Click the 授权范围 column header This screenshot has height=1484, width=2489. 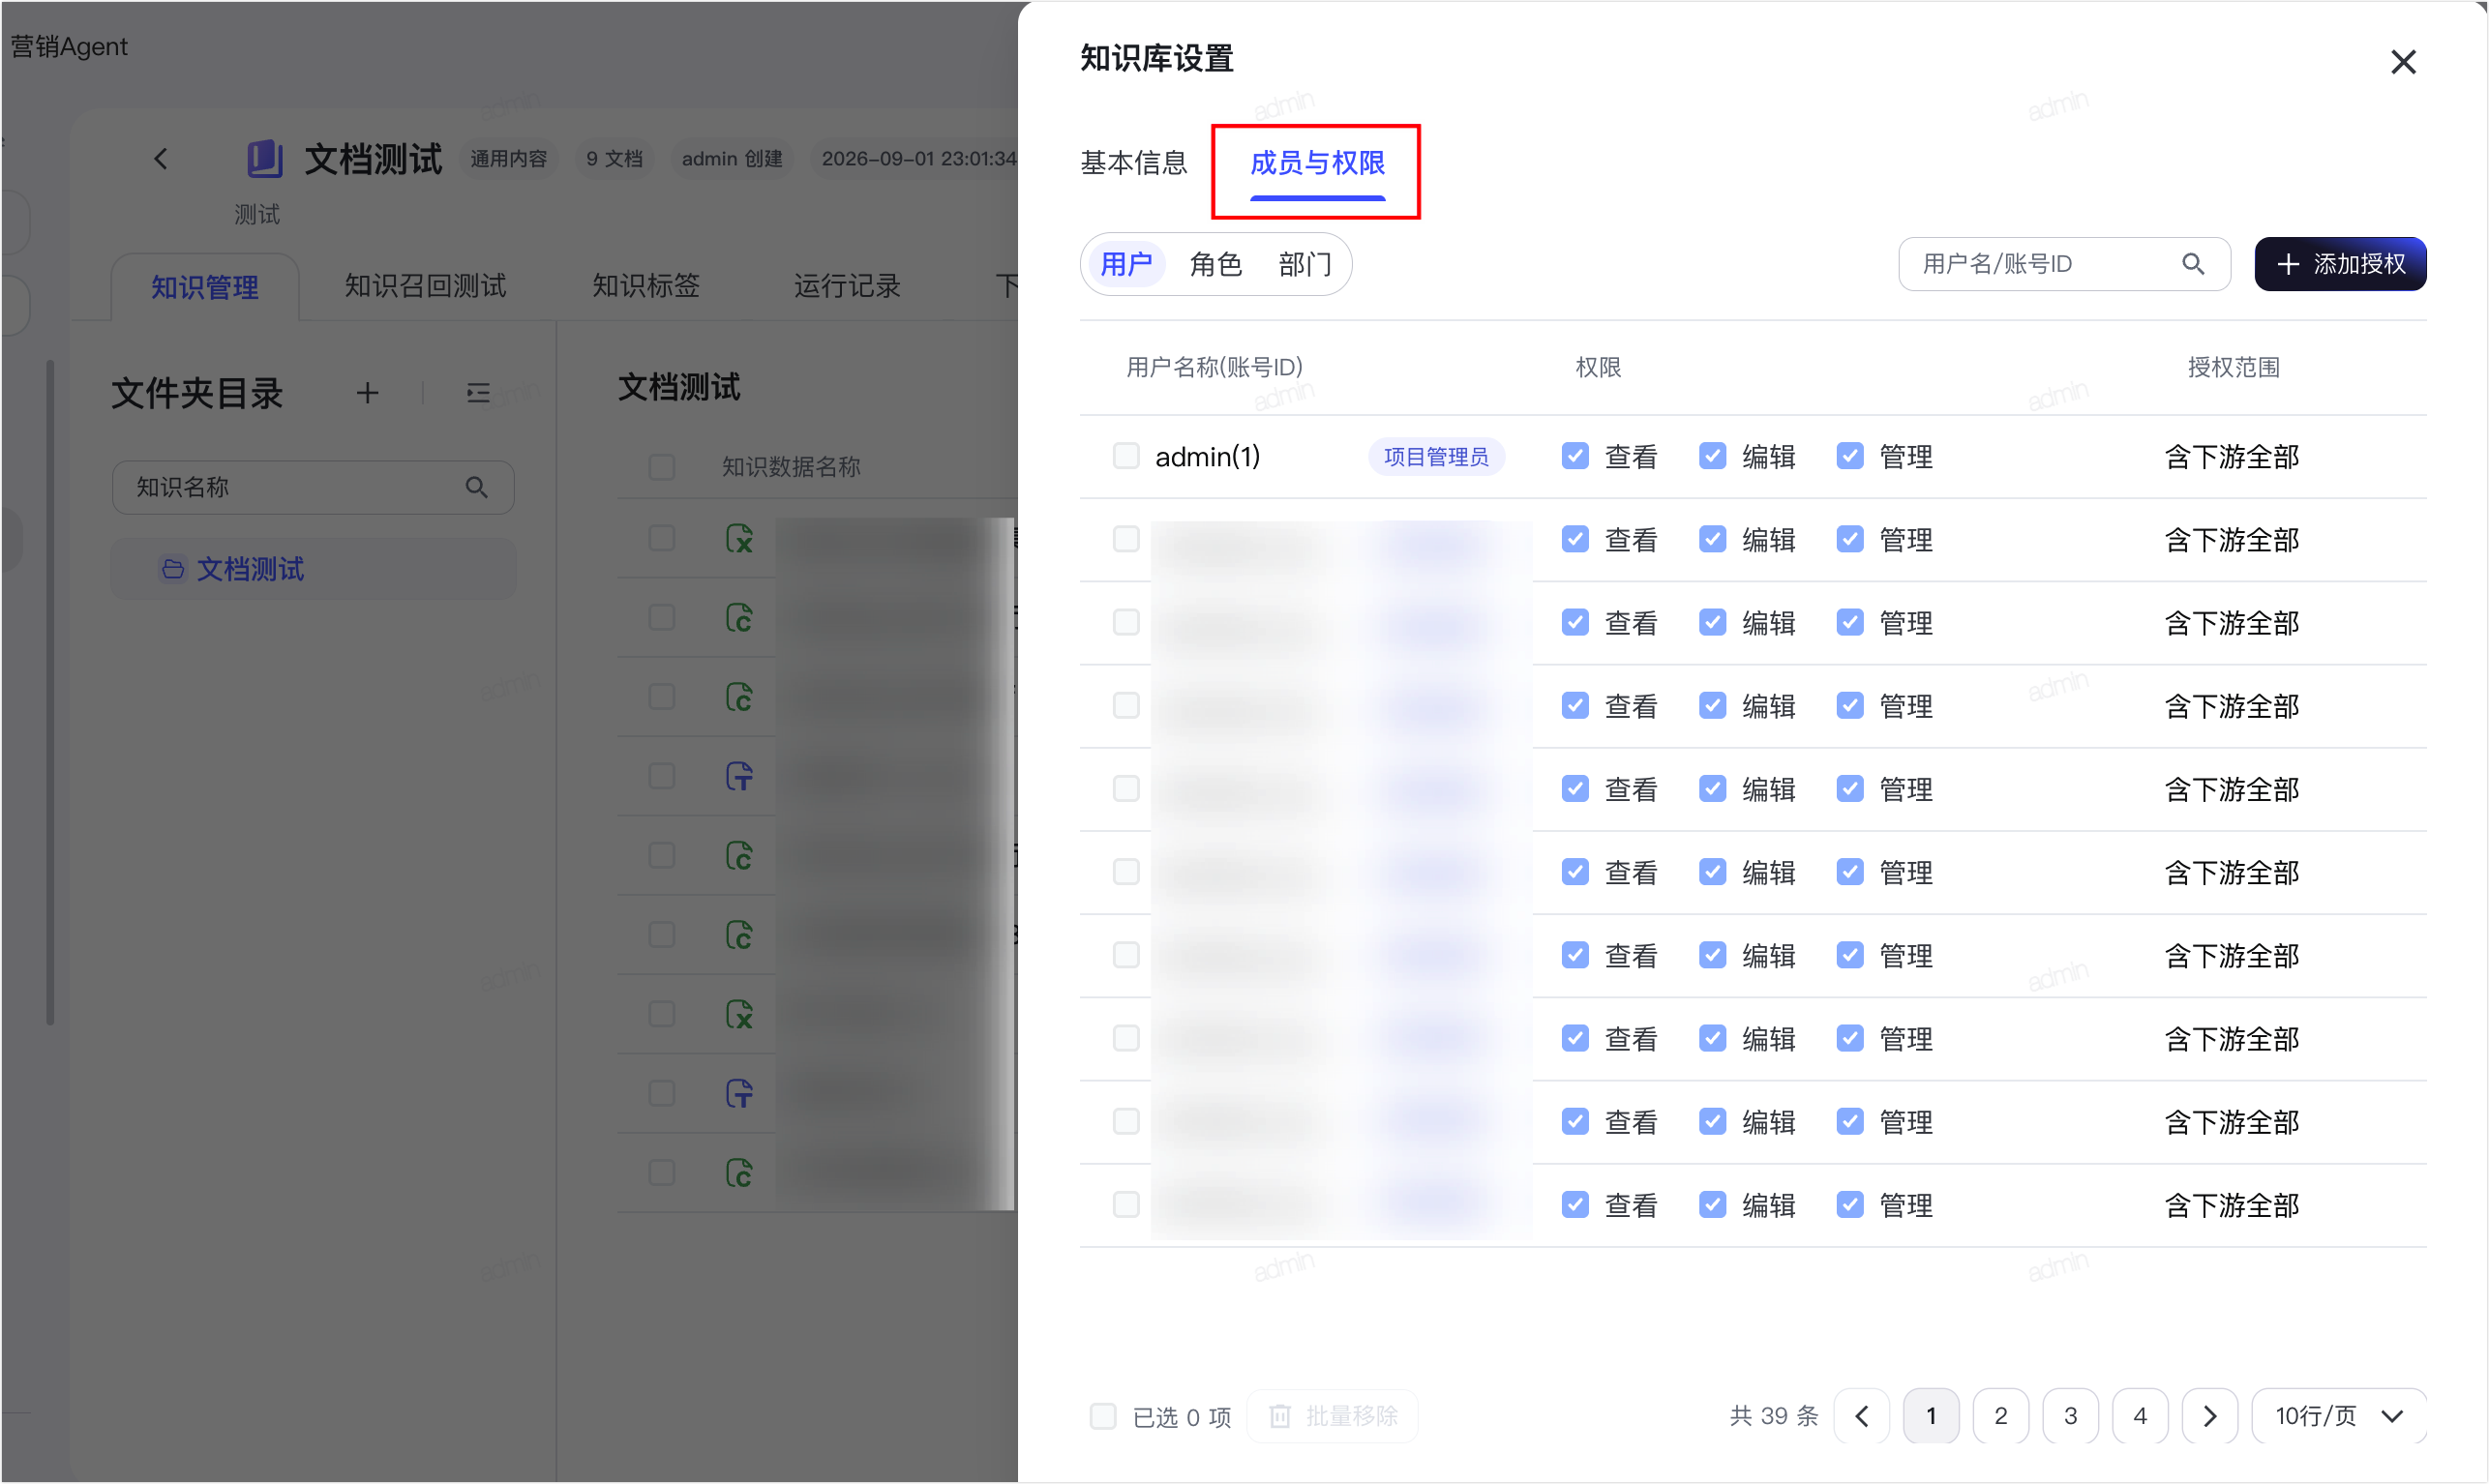tap(2232, 367)
